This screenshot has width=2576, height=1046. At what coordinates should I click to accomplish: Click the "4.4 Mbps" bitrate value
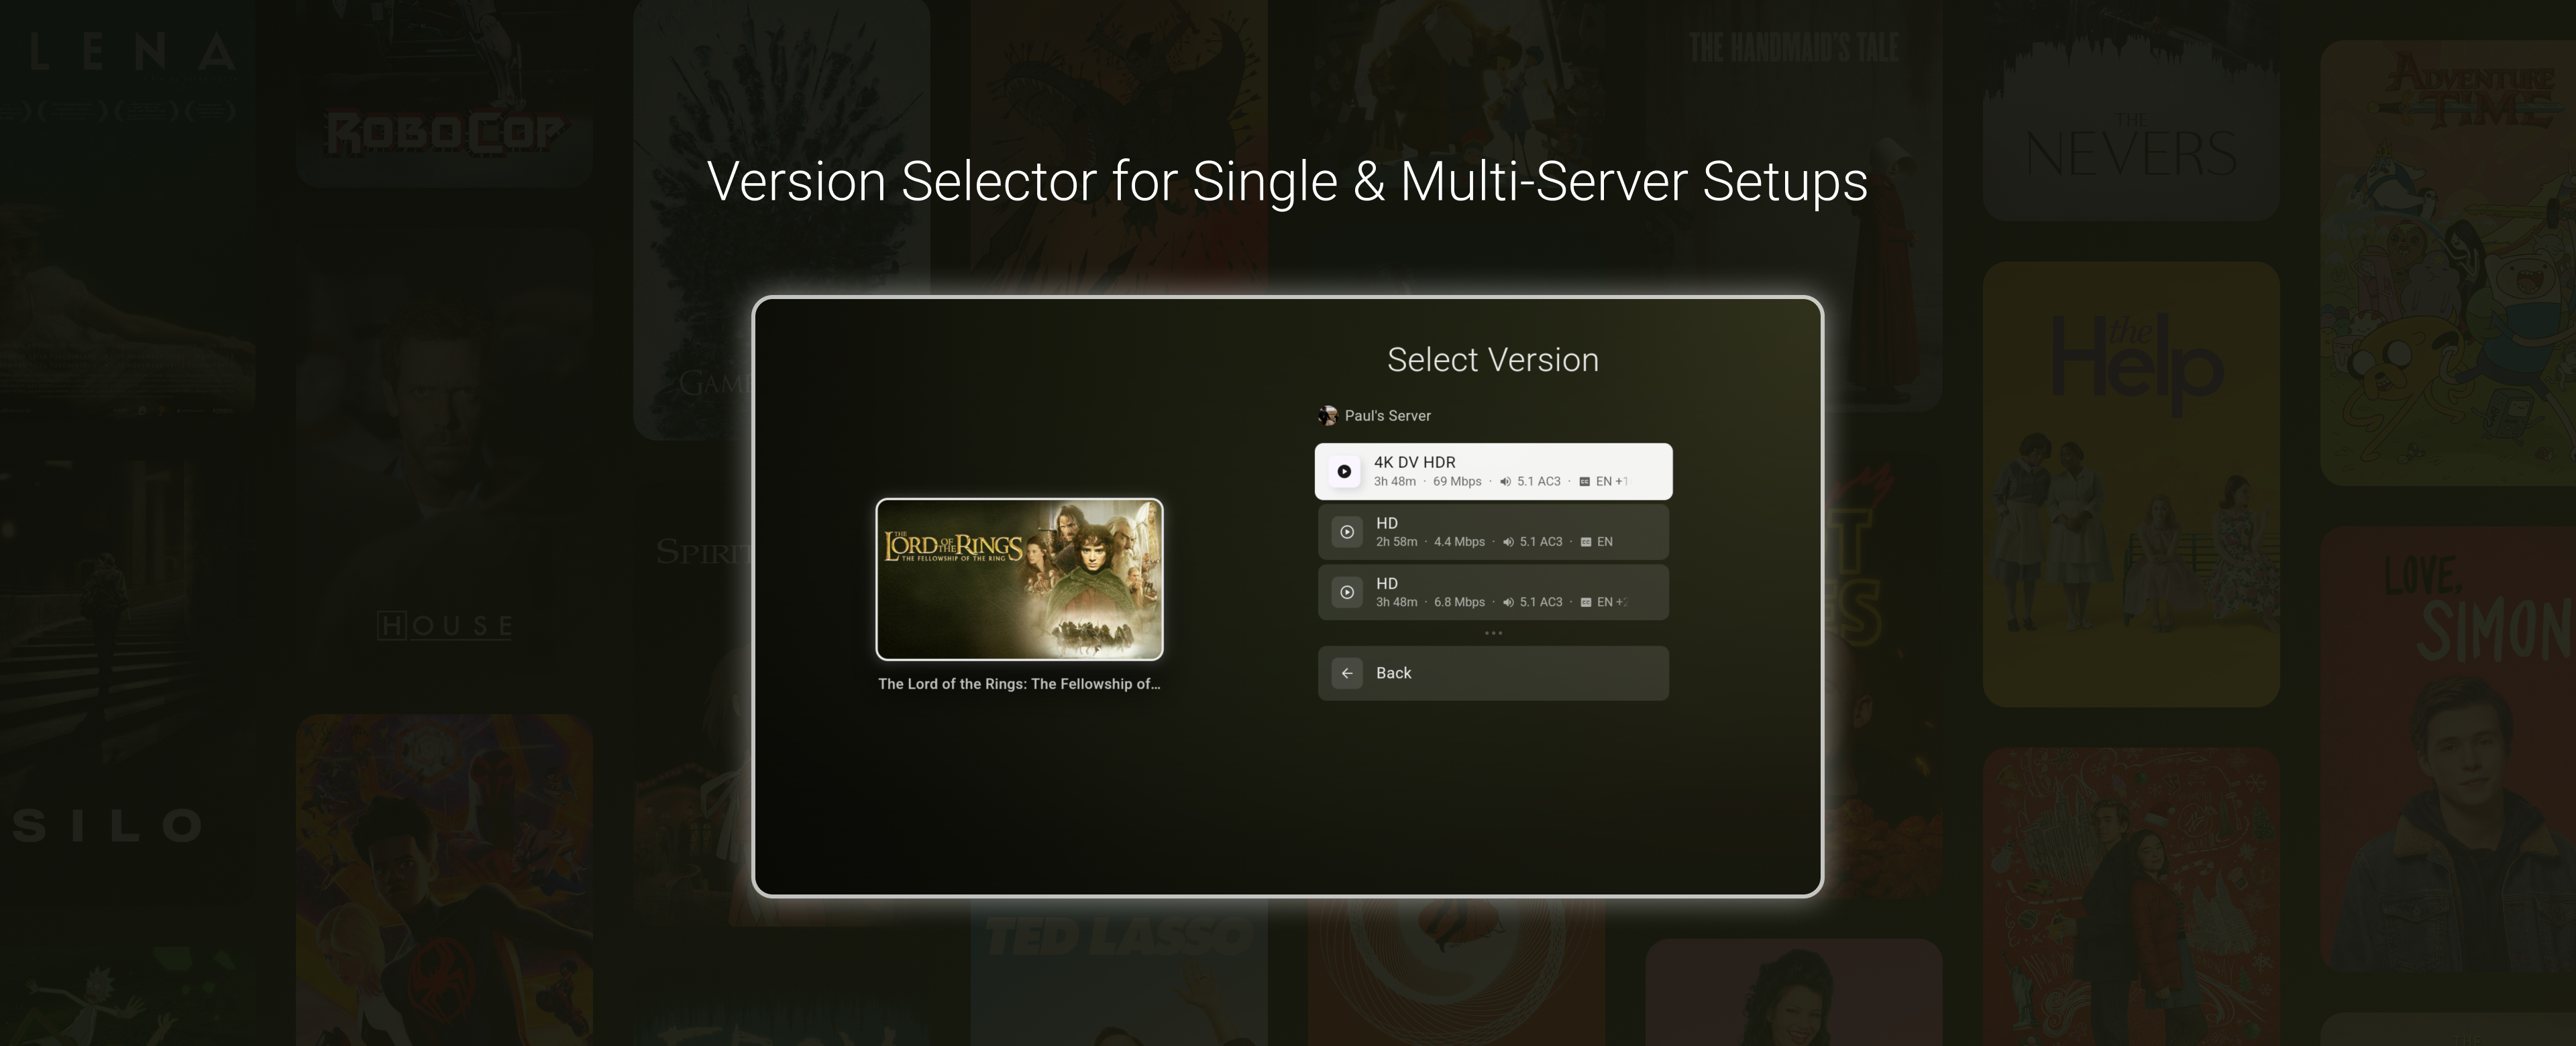tap(1459, 542)
